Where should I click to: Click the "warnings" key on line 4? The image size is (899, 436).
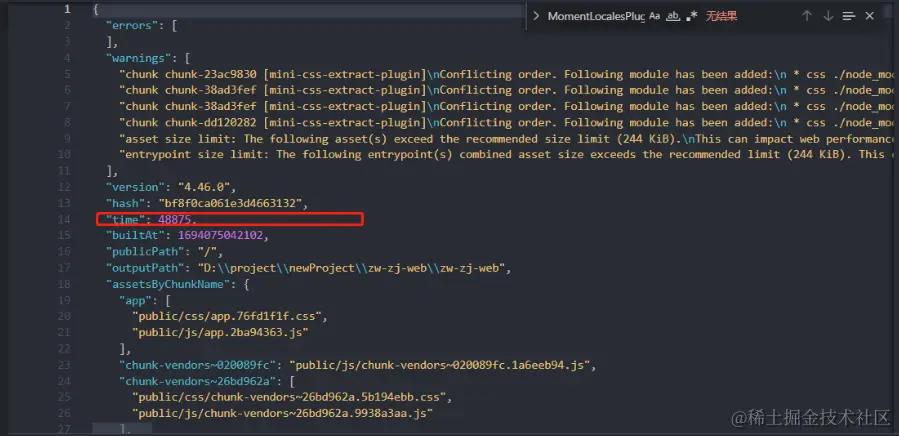pyautogui.click(x=138, y=58)
